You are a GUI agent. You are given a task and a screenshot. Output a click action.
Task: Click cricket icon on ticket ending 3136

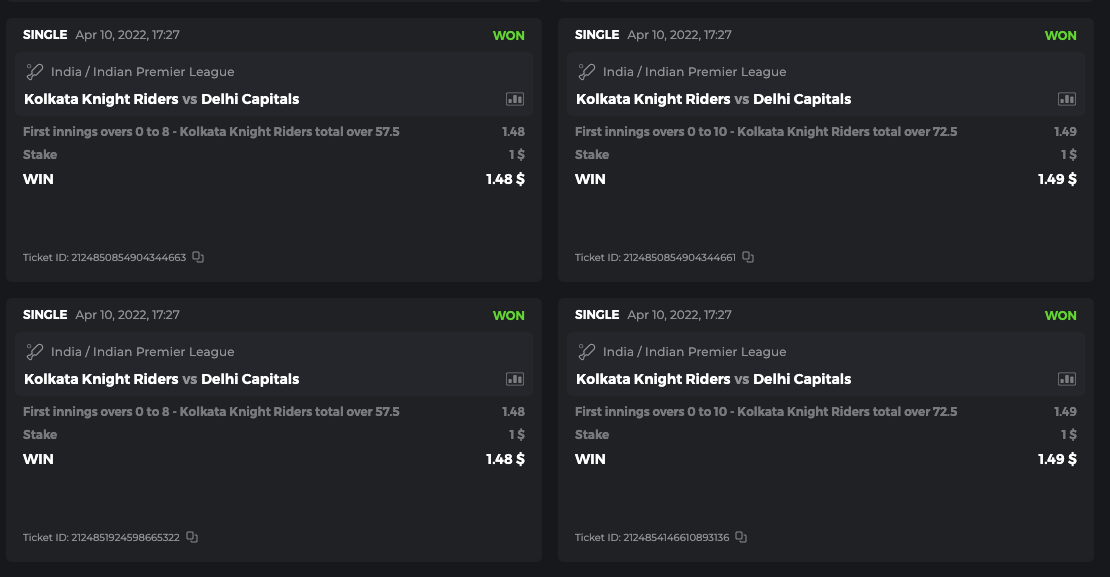click(x=587, y=352)
